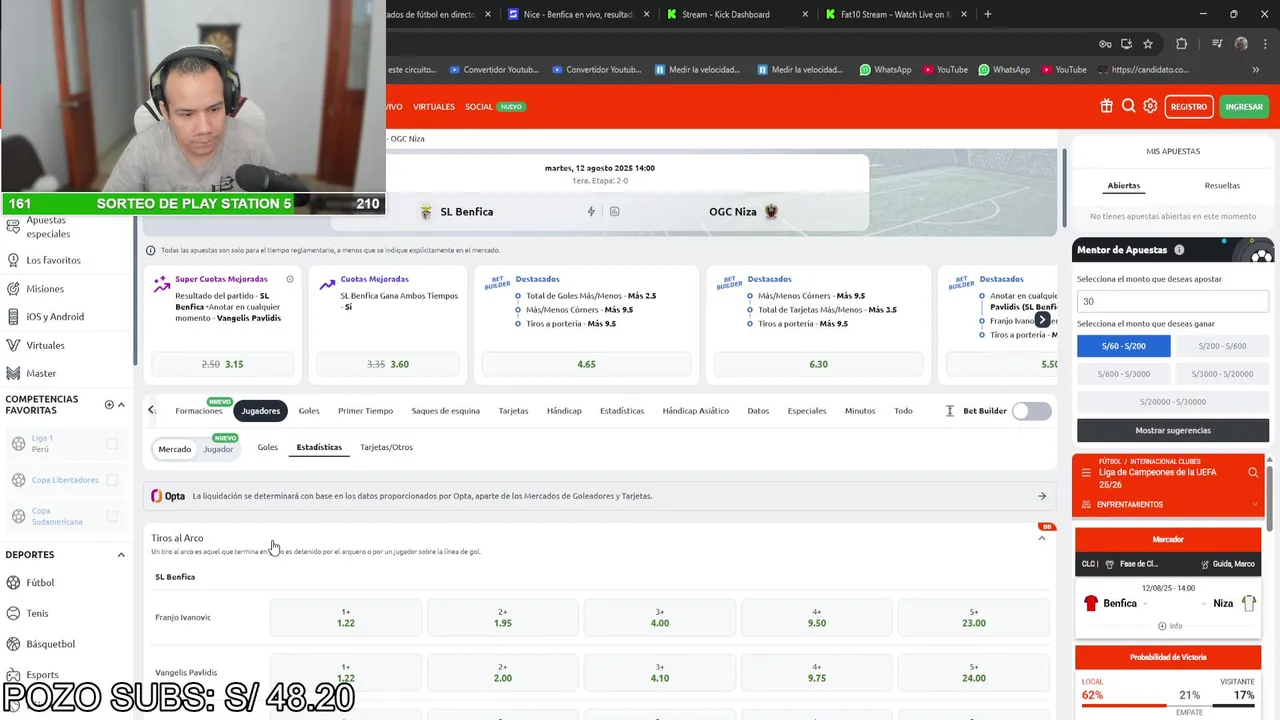Click the REGISTRO button
Viewport: 1280px width, 720px height.
[1188, 106]
